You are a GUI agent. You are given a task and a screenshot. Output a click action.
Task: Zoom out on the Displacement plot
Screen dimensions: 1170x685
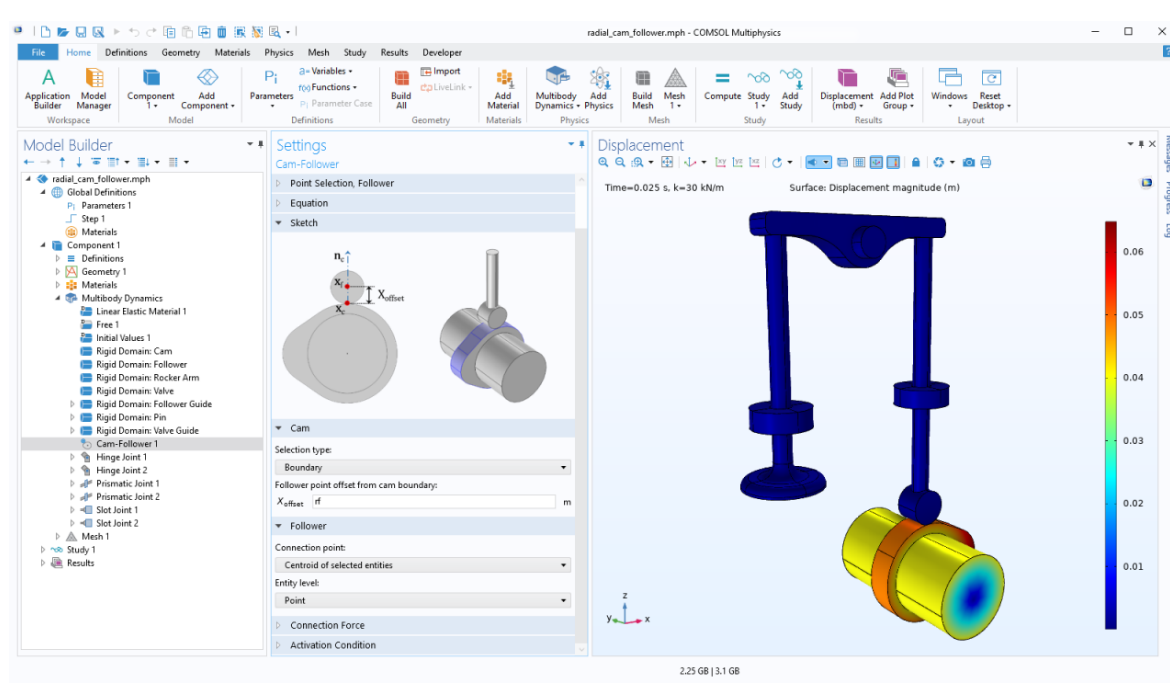(619, 163)
